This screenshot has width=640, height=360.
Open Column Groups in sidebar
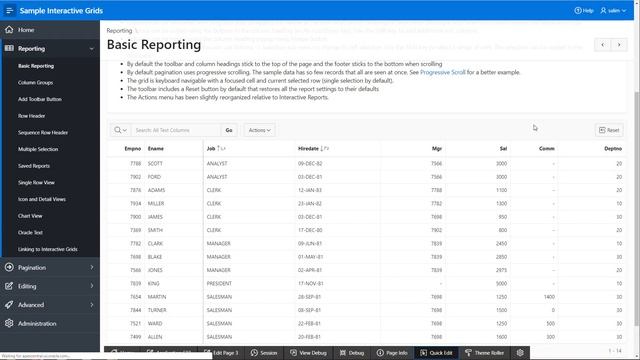(x=36, y=82)
